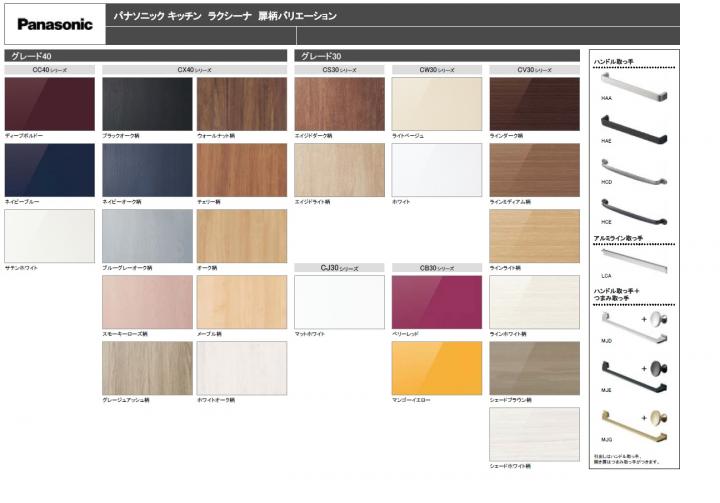Click the Walnut woodgrain door thumbnail
Image resolution: width=720 pixels, height=503 pixels.
[x=241, y=104]
